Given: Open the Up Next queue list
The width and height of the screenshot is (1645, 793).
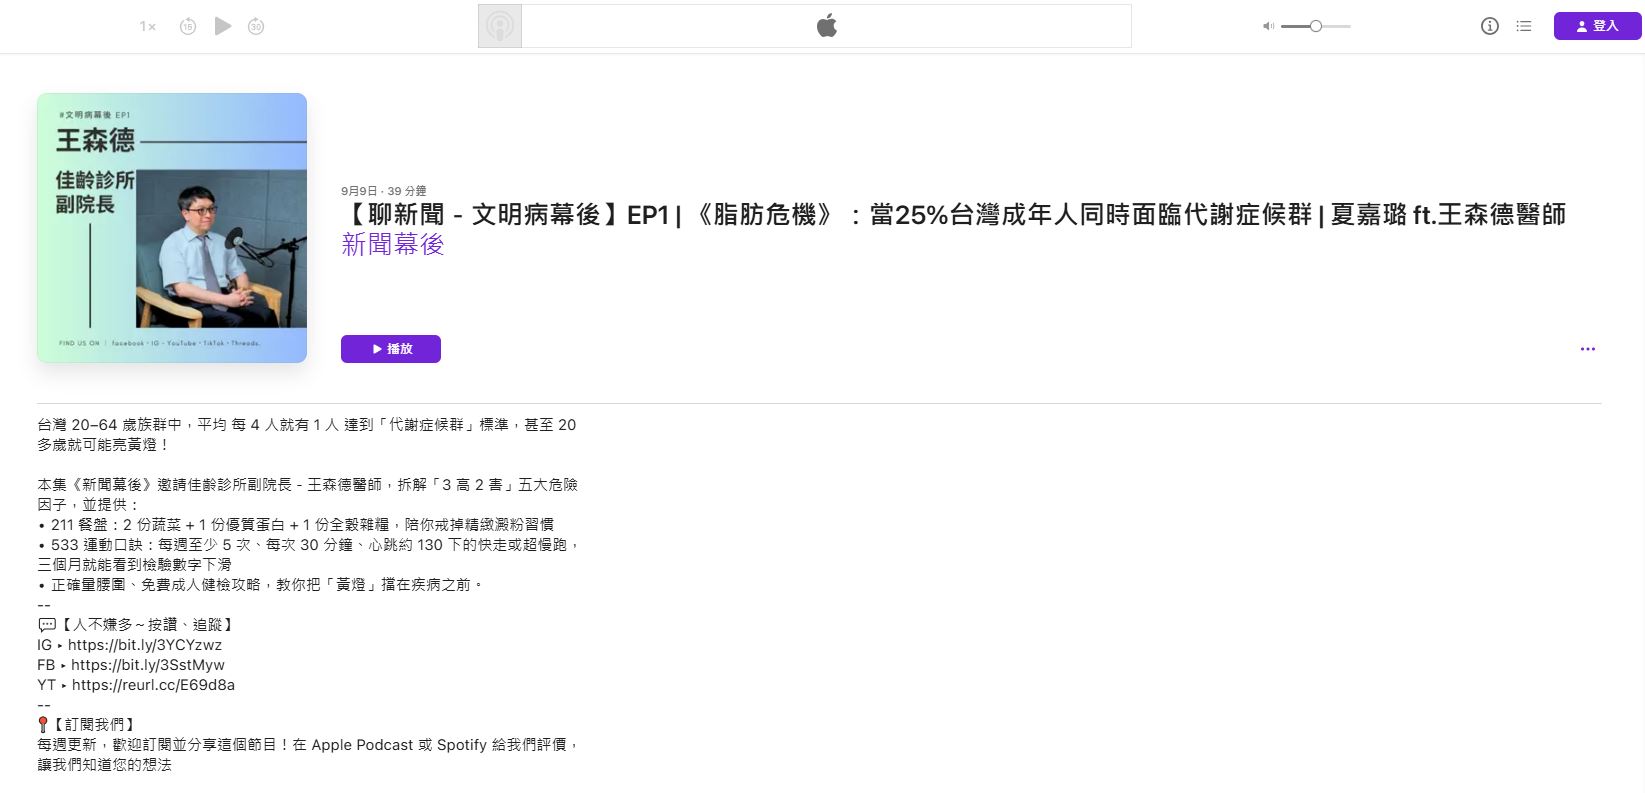Looking at the screenshot, I should point(1523,26).
